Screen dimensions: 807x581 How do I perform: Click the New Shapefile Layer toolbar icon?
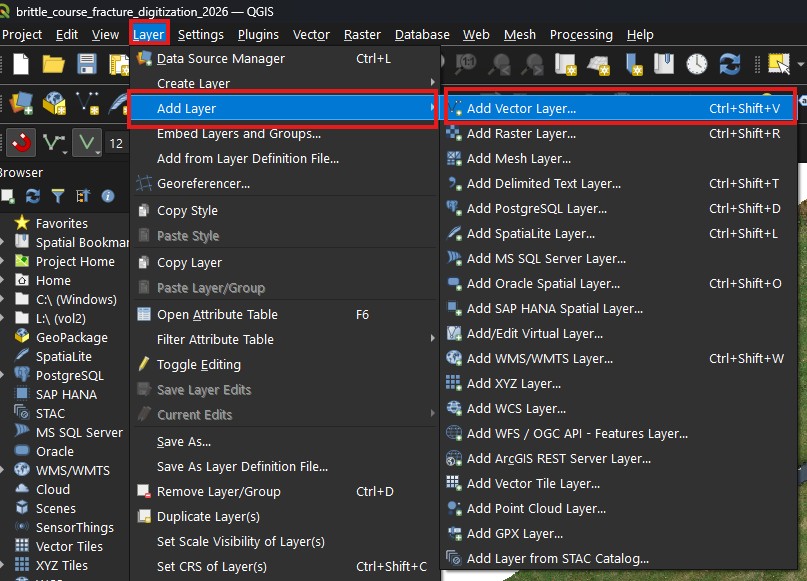[x=87, y=103]
